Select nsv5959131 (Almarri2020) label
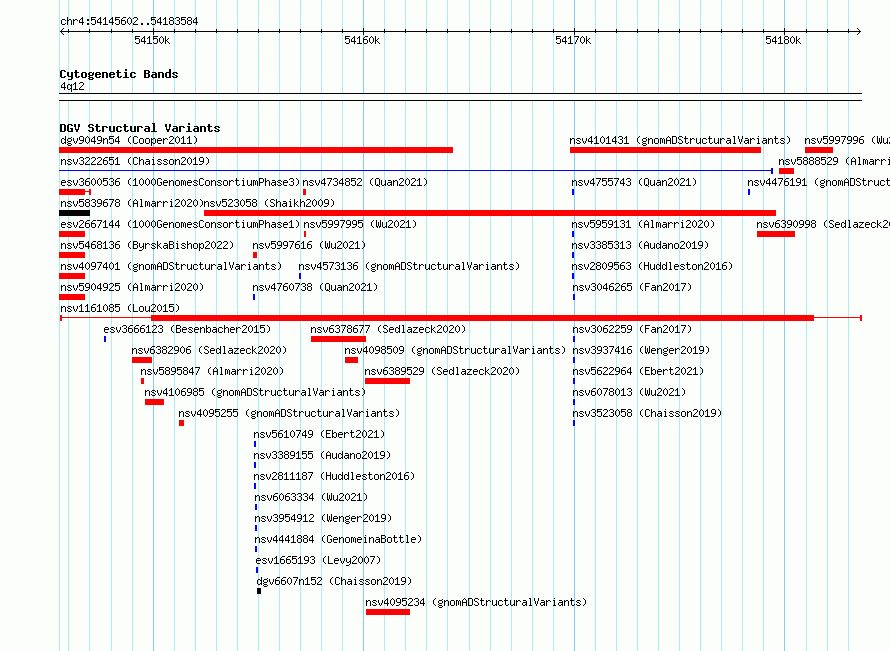890x651 pixels. click(x=643, y=224)
